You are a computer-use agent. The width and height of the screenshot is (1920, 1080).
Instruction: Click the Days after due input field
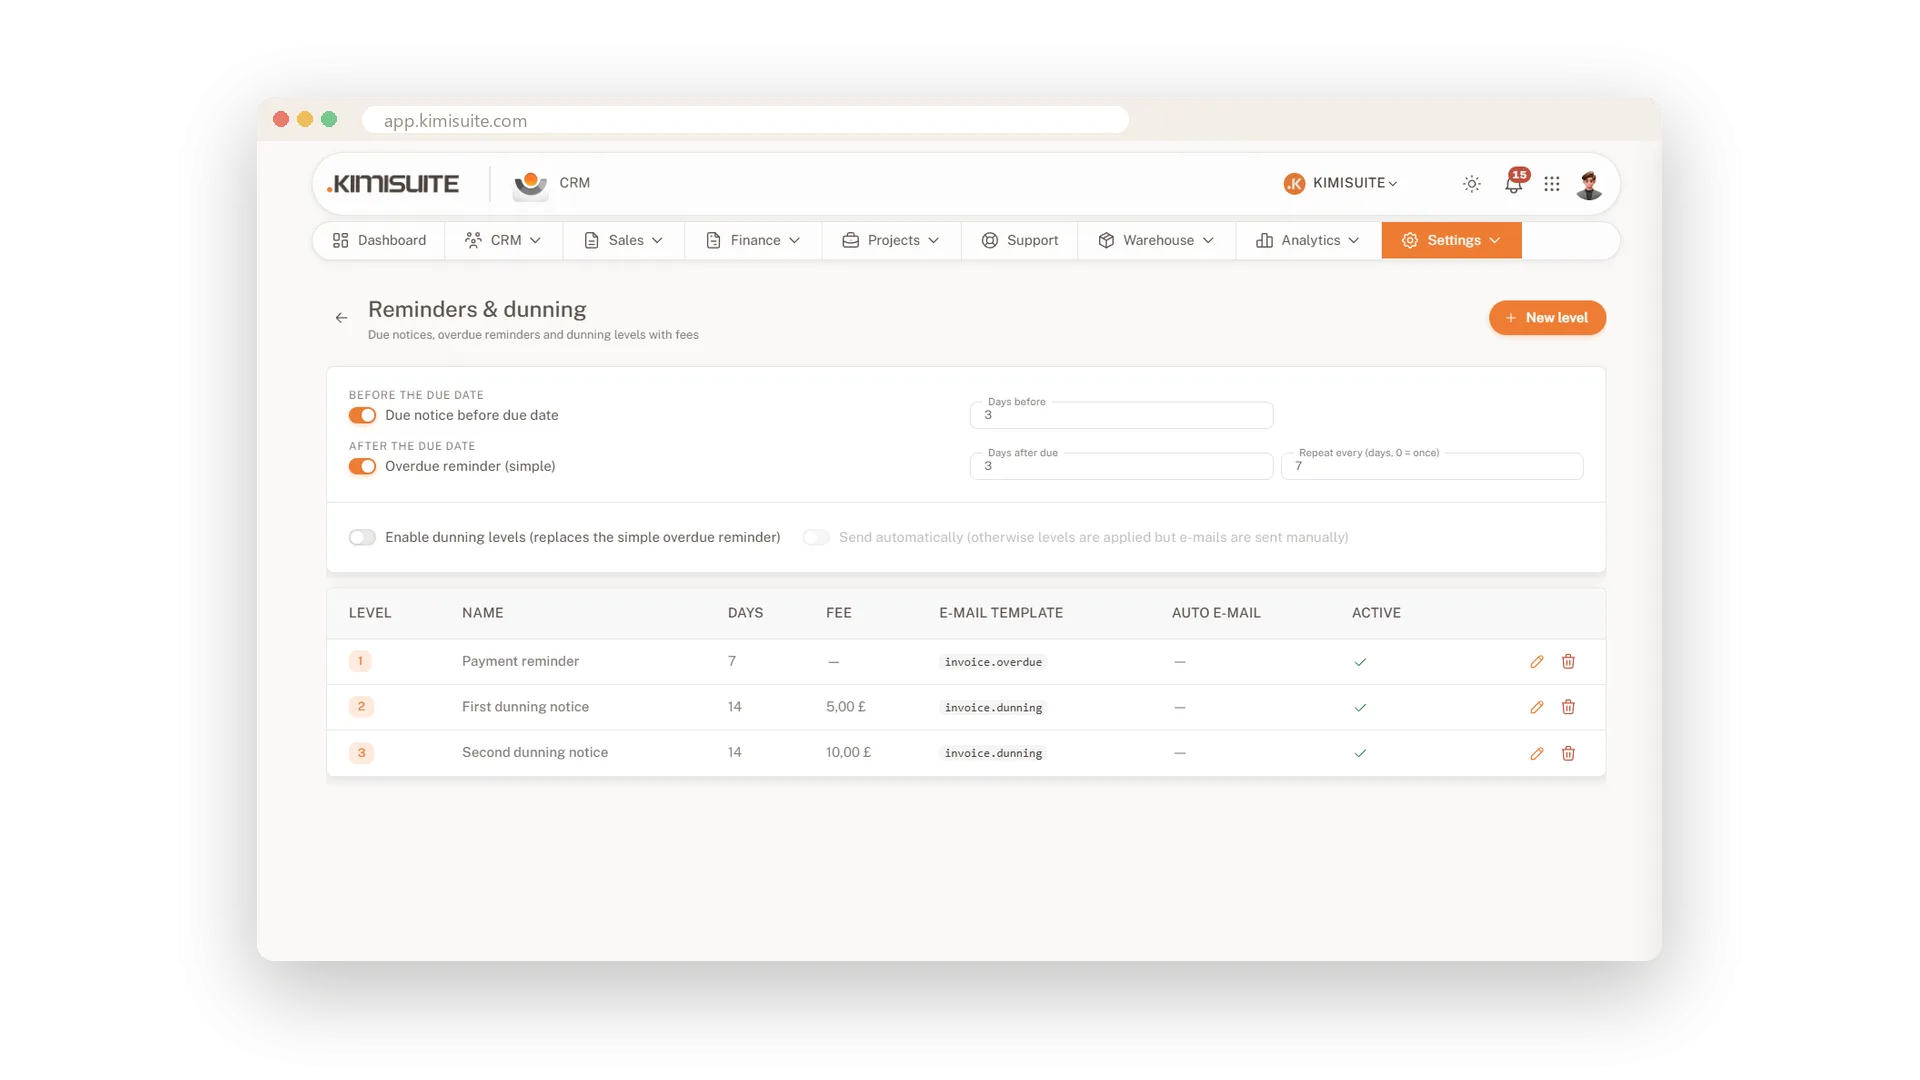pyautogui.click(x=1121, y=466)
